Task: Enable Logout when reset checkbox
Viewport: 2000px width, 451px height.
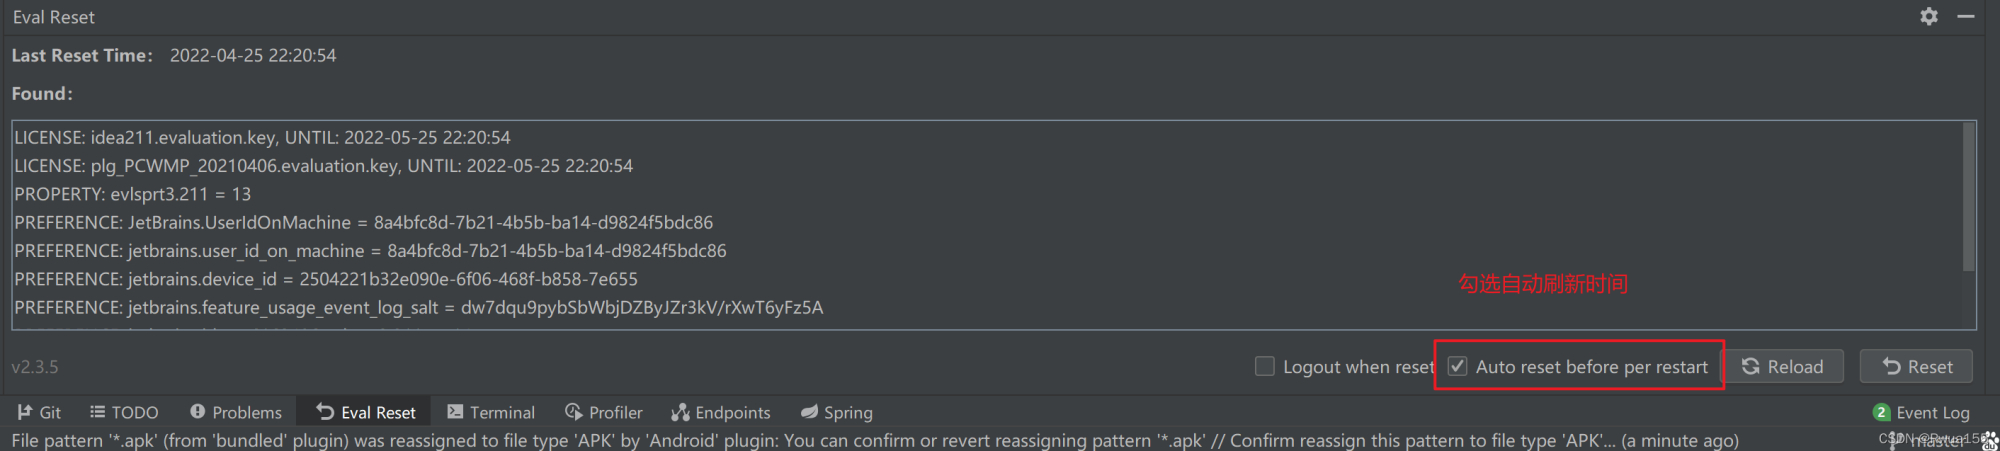Action: [1265, 366]
